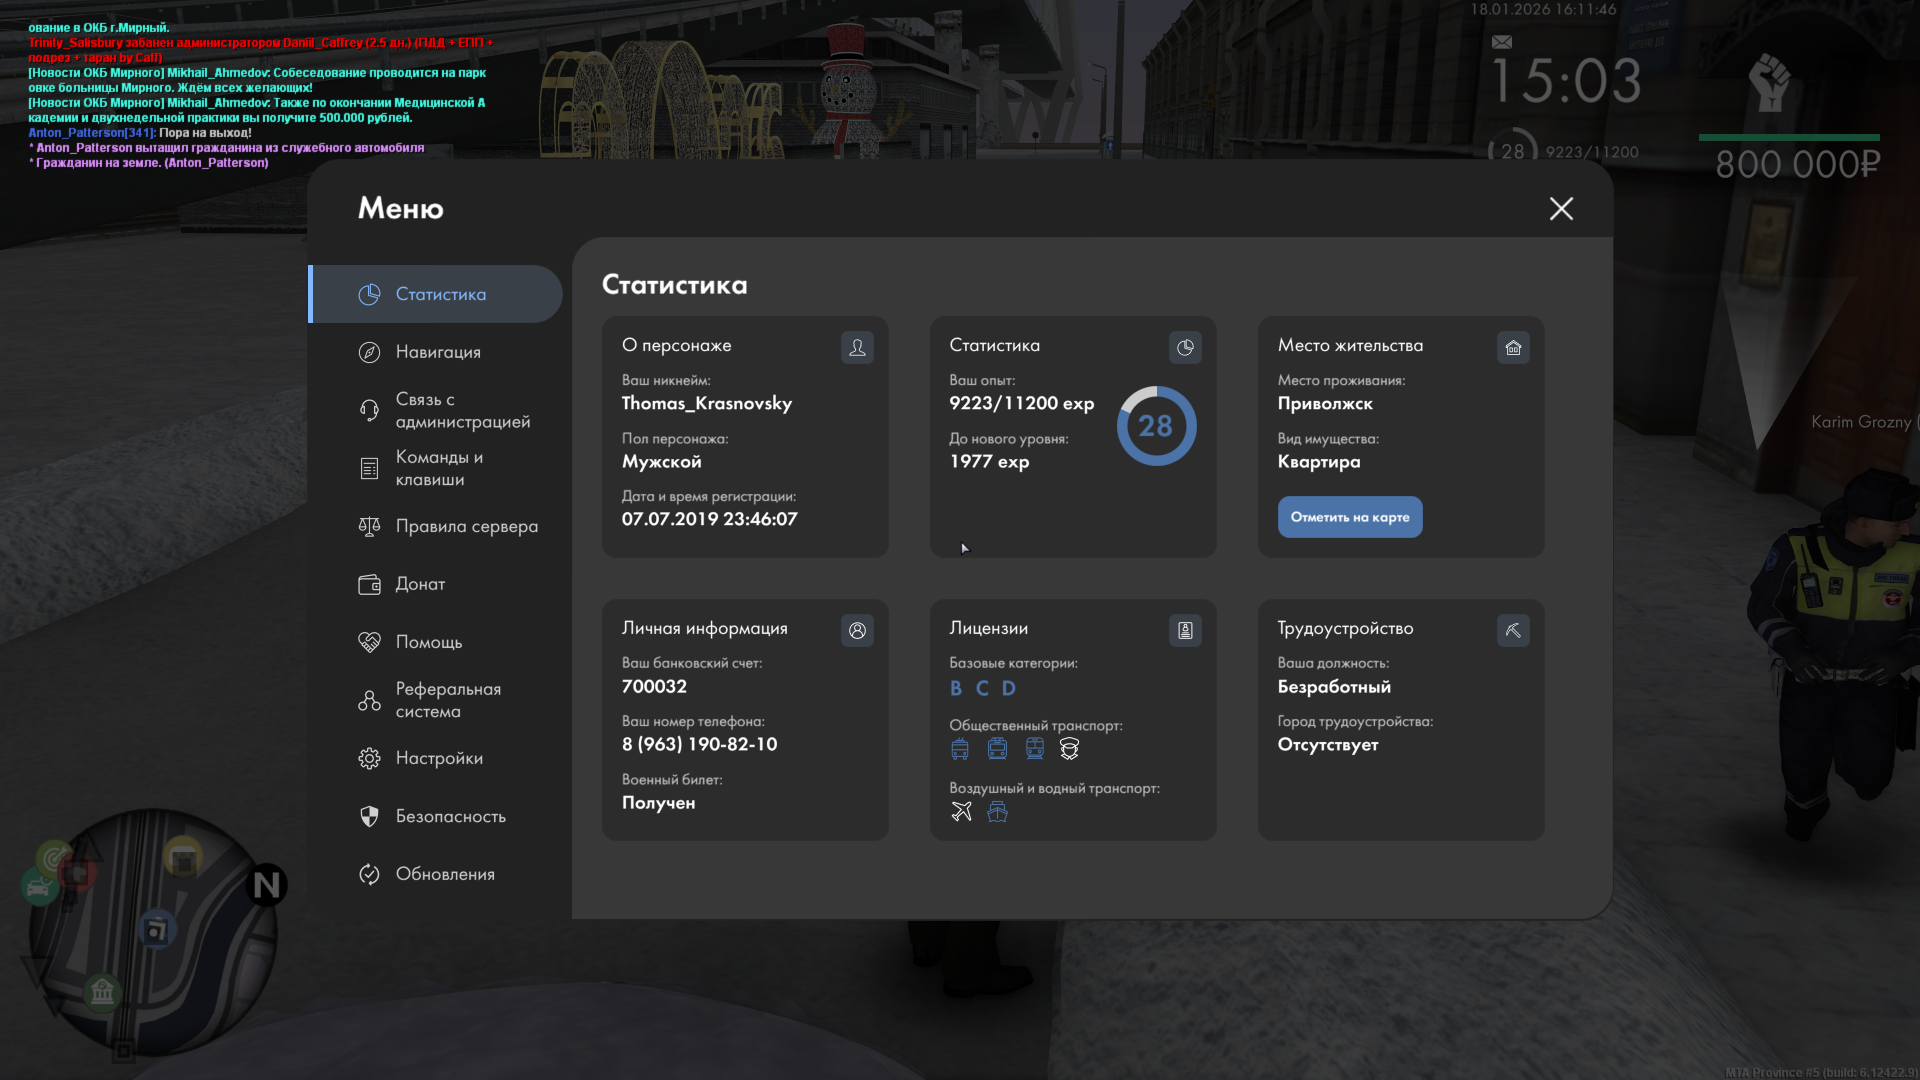Click the airplane license icon
This screenshot has height=1080, width=1920.
tap(961, 811)
